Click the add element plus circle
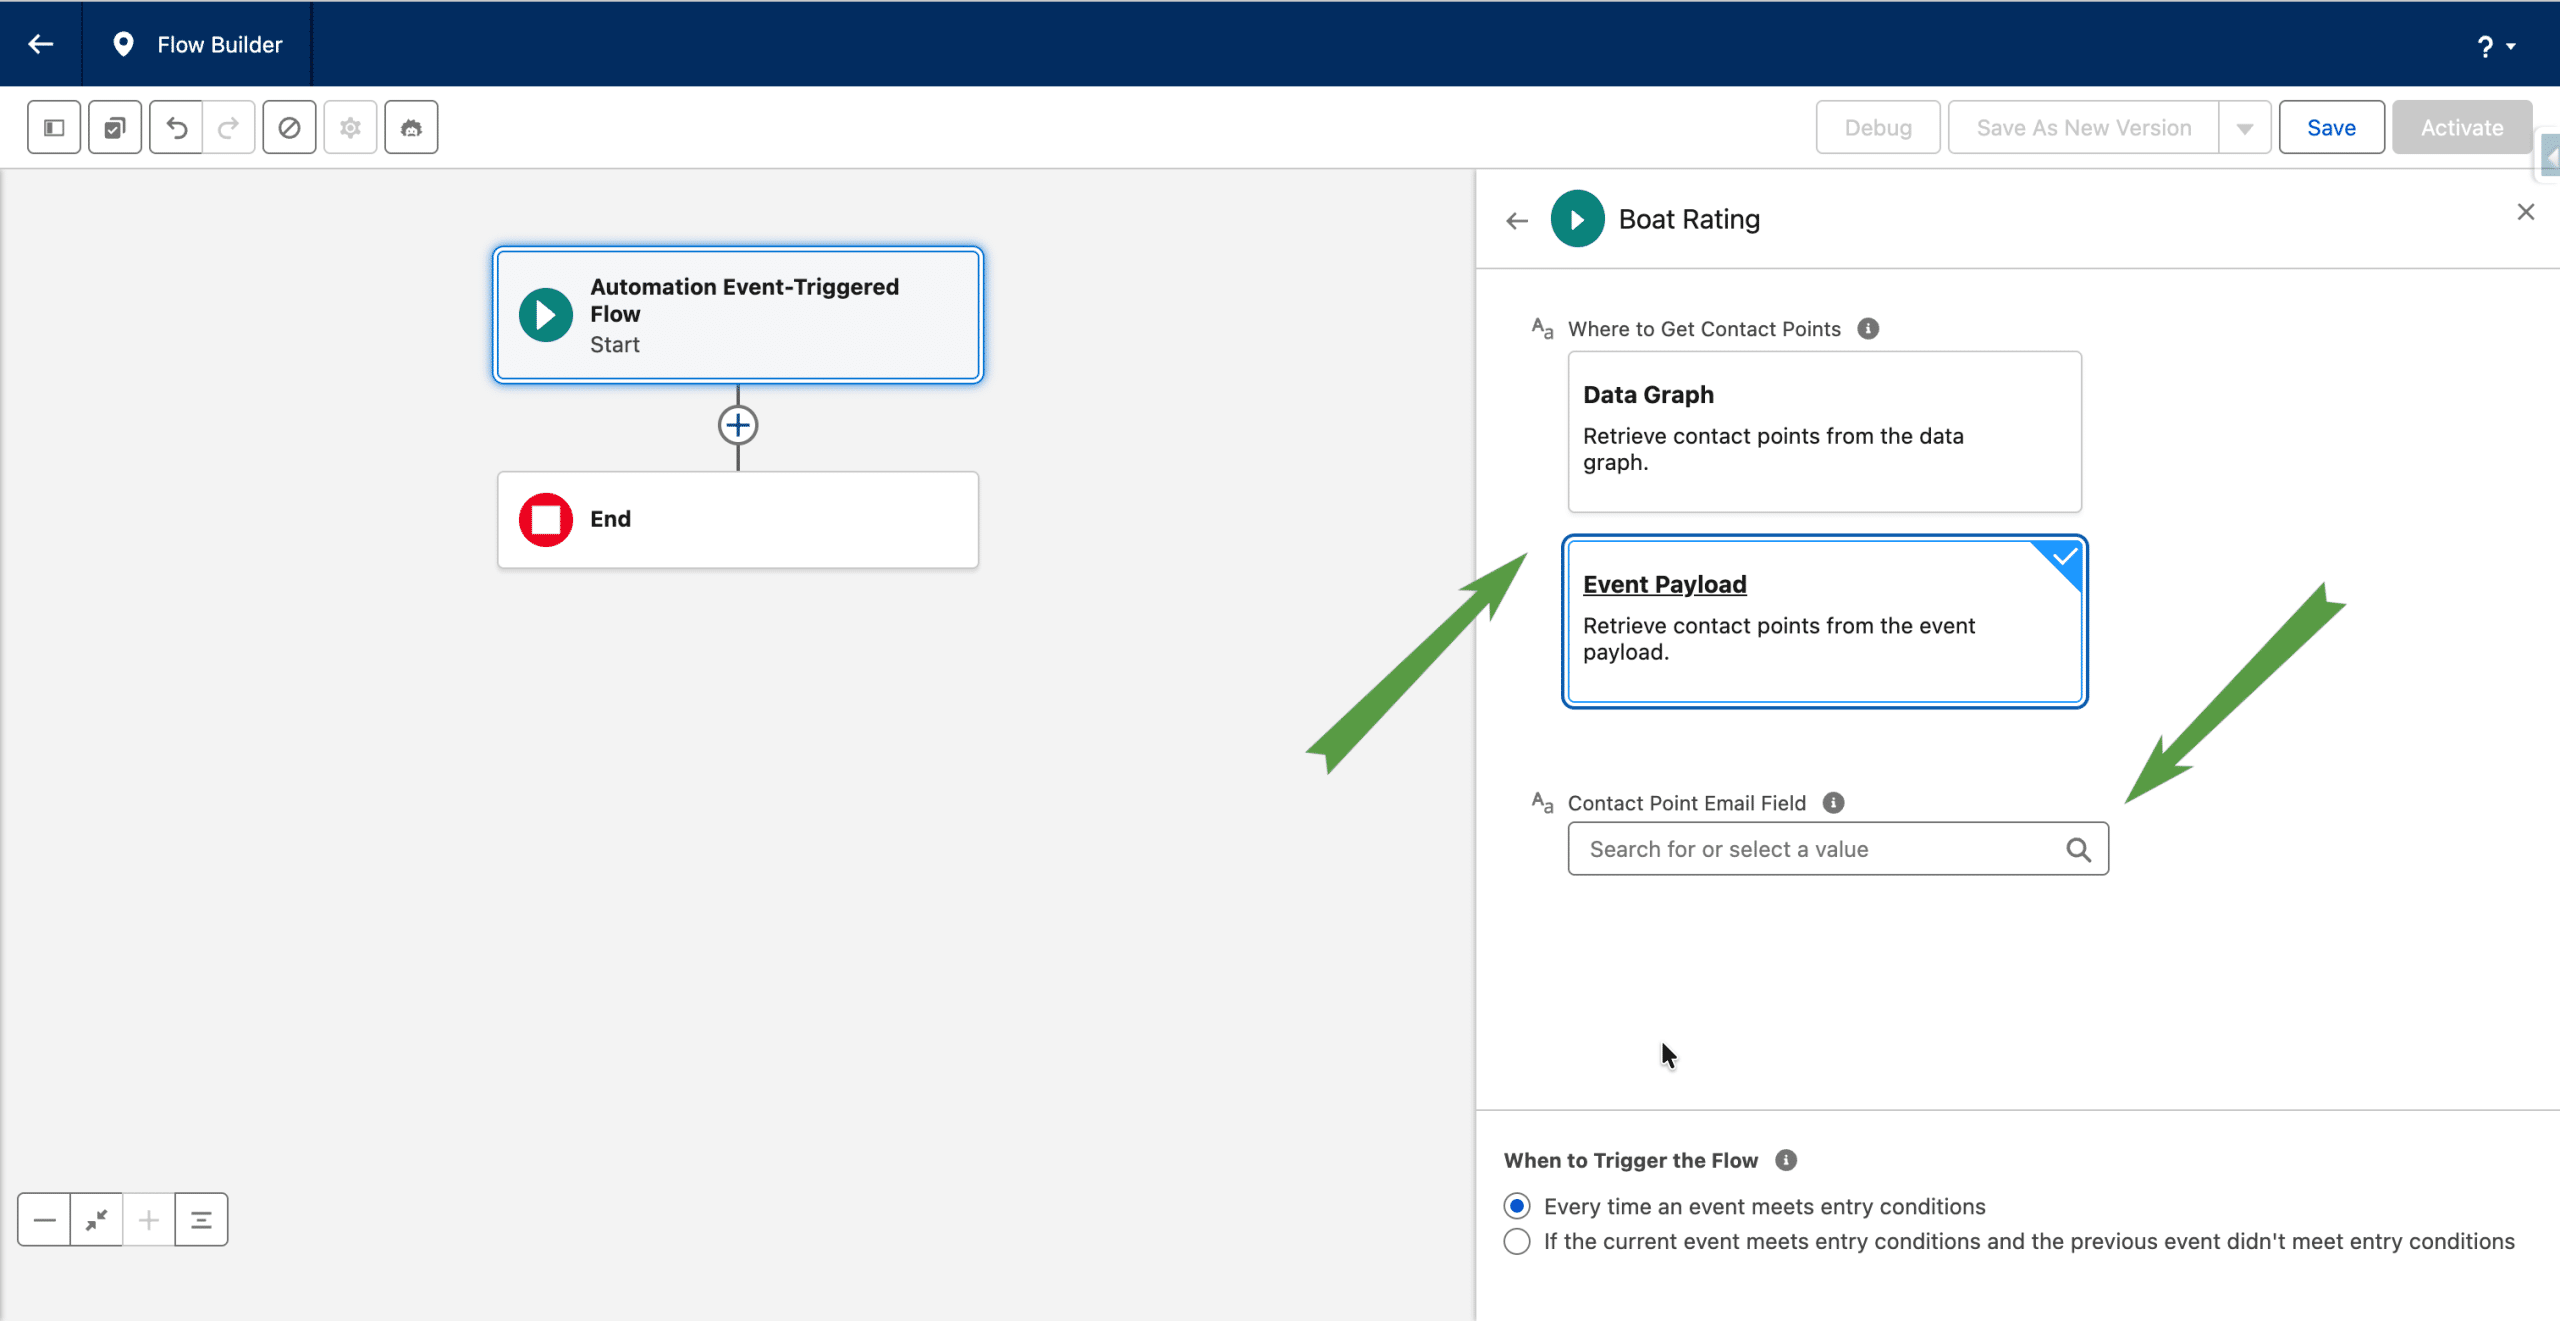This screenshot has width=2560, height=1321. coord(738,426)
